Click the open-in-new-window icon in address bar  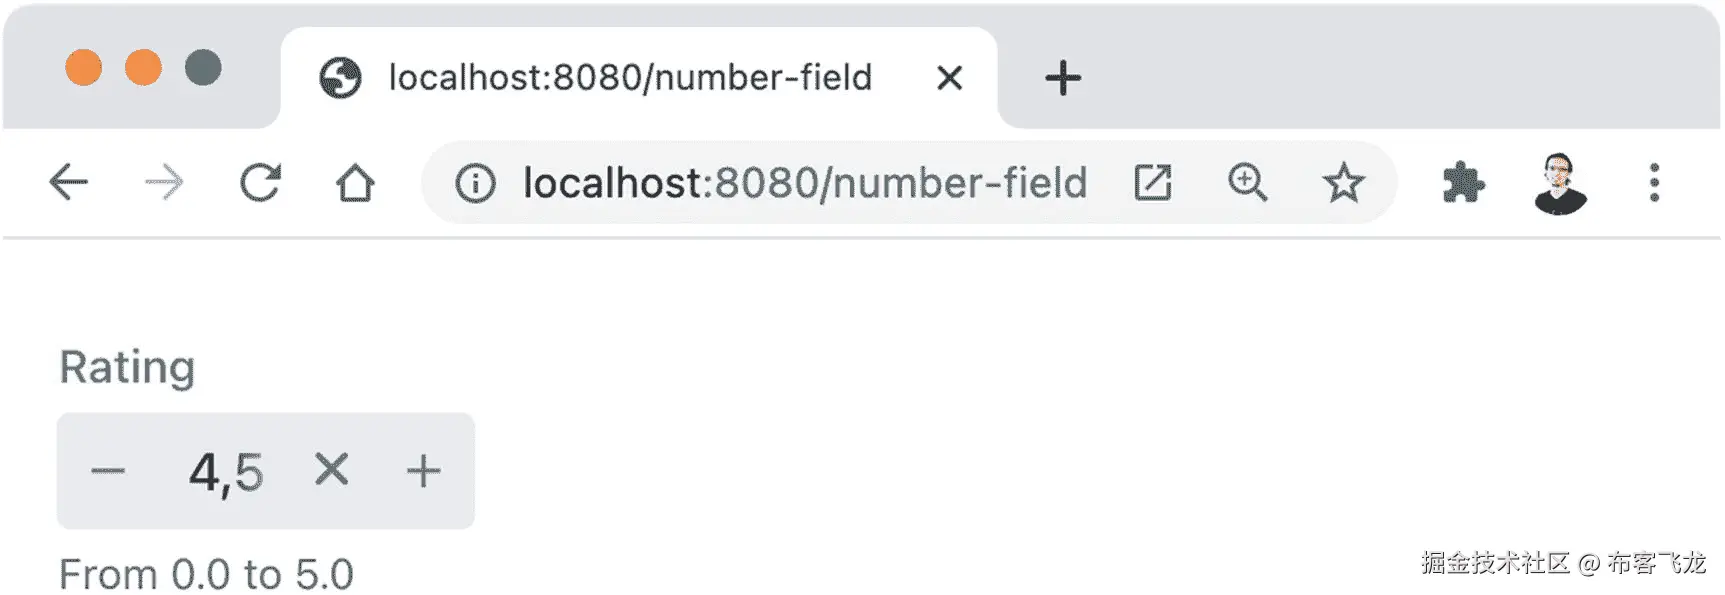pos(1152,183)
